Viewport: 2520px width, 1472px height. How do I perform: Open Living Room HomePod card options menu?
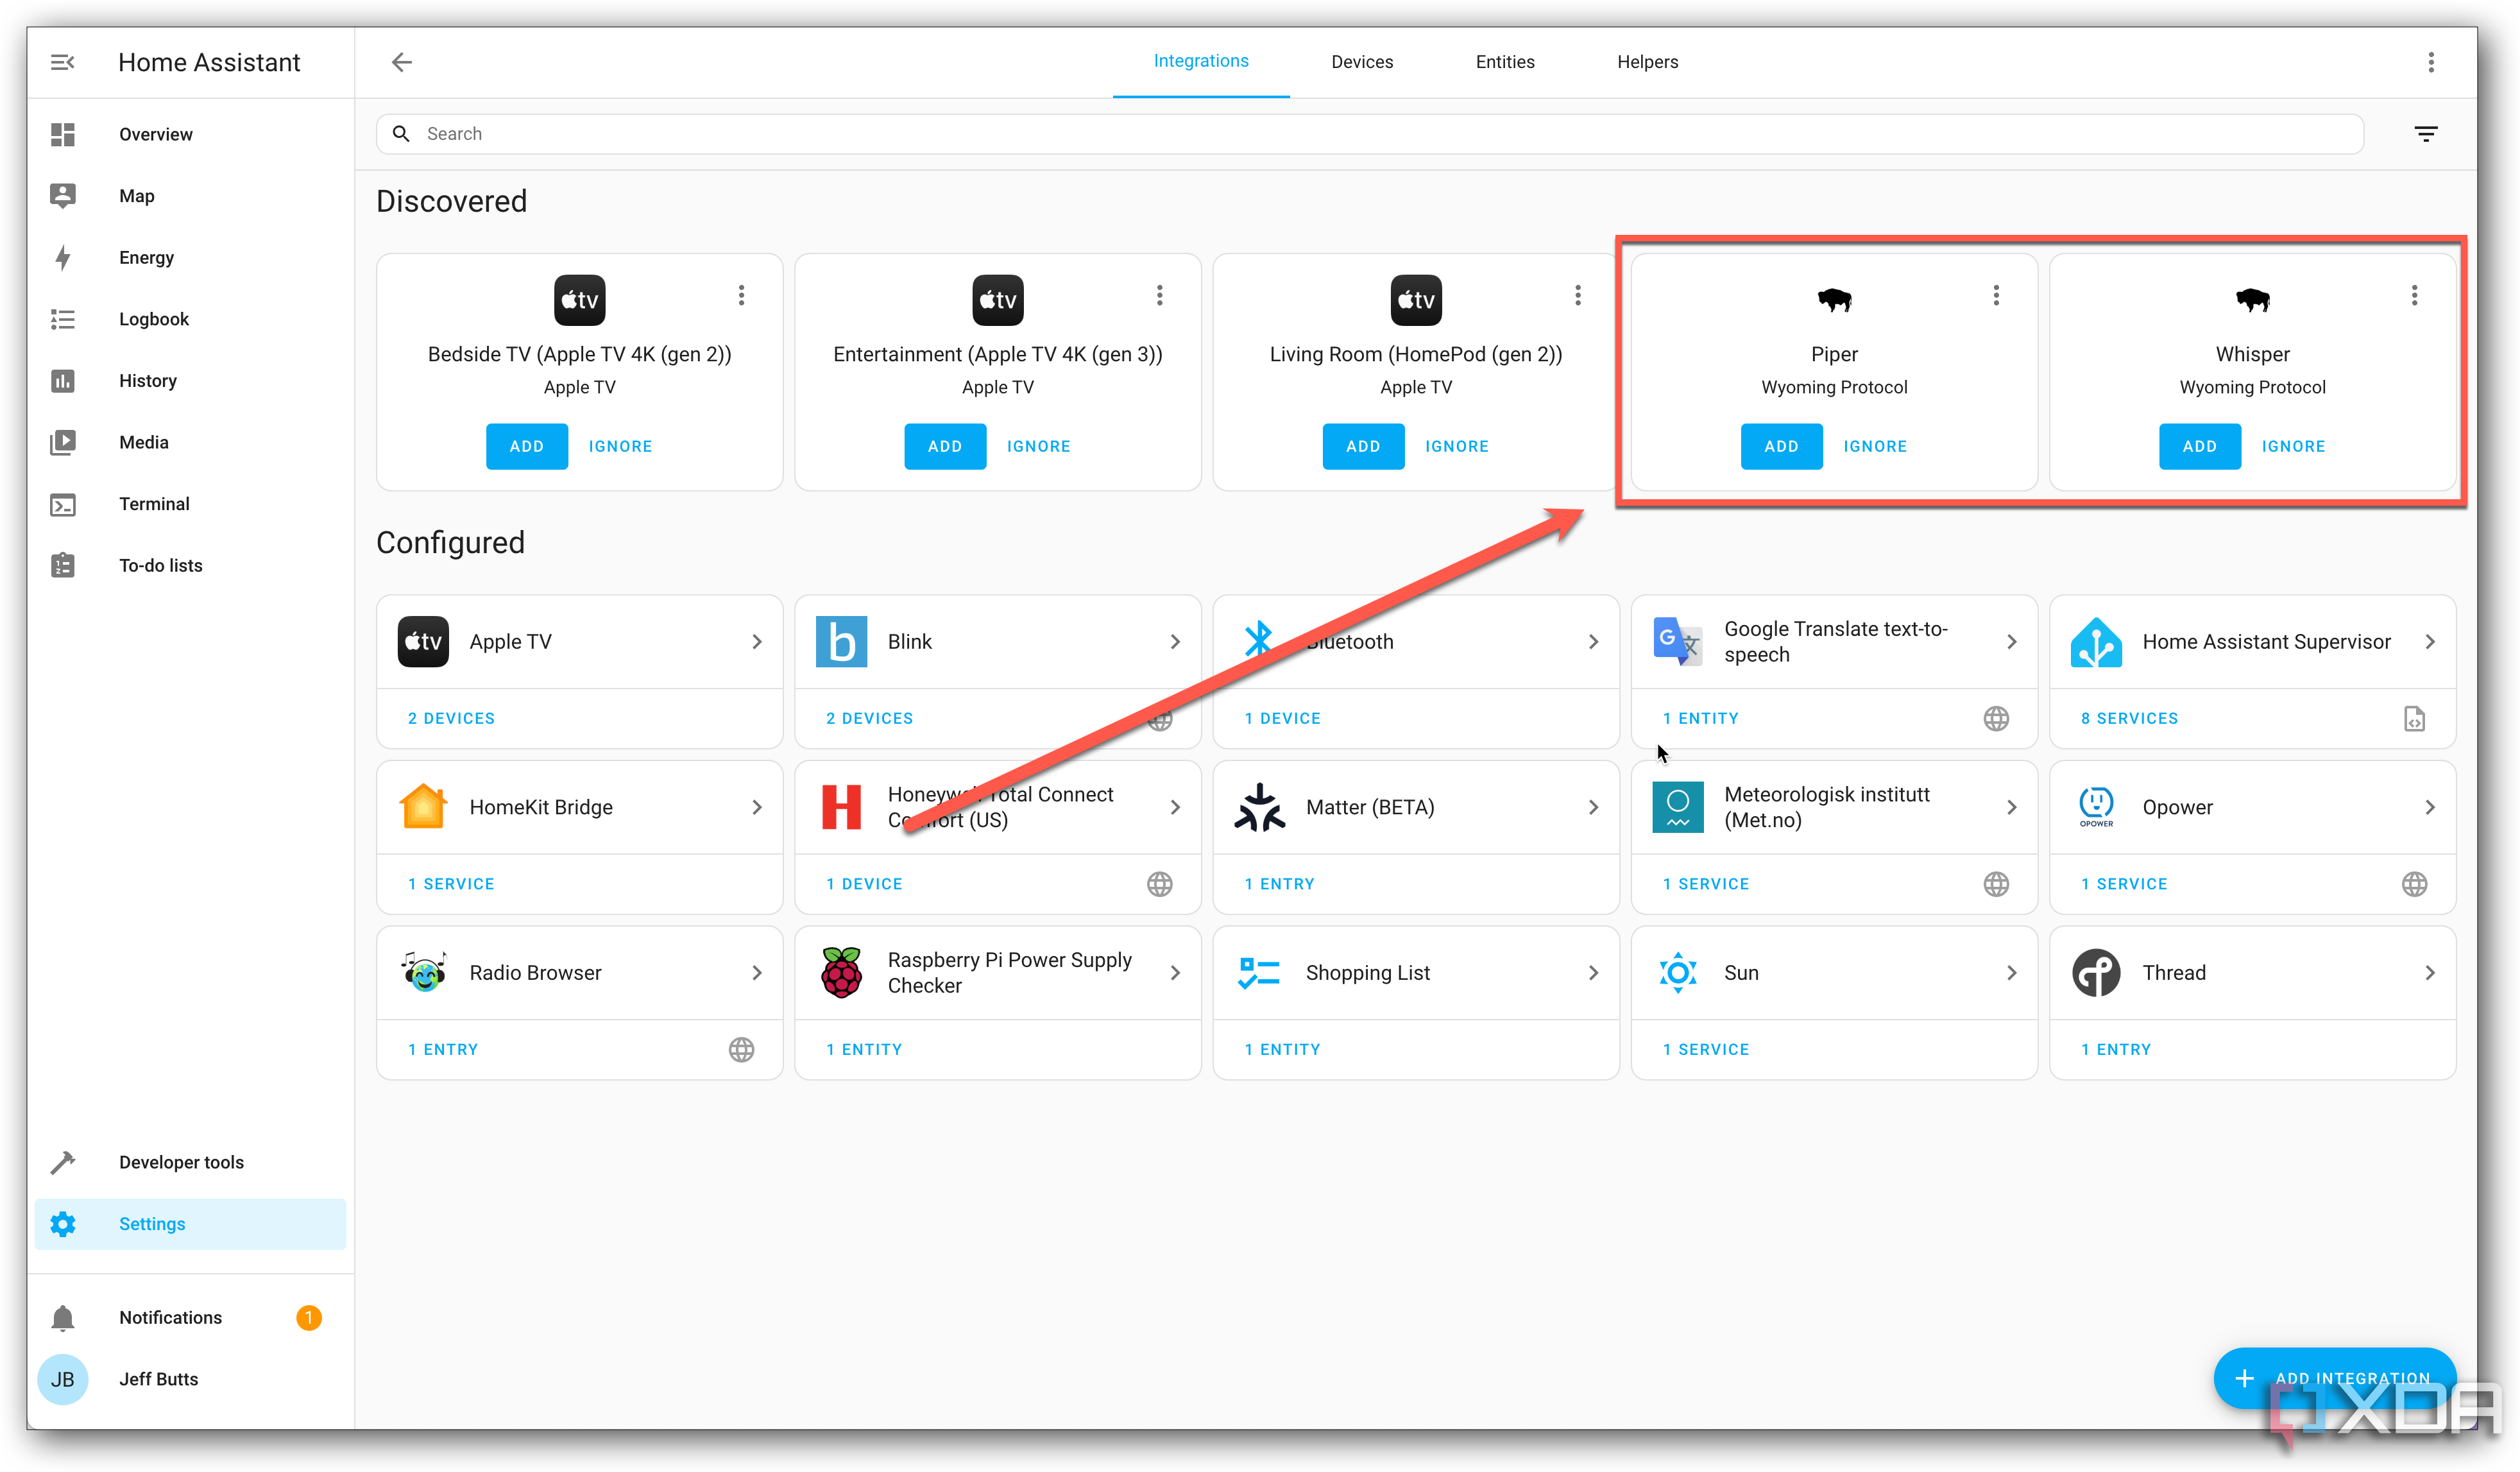(1577, 295)
